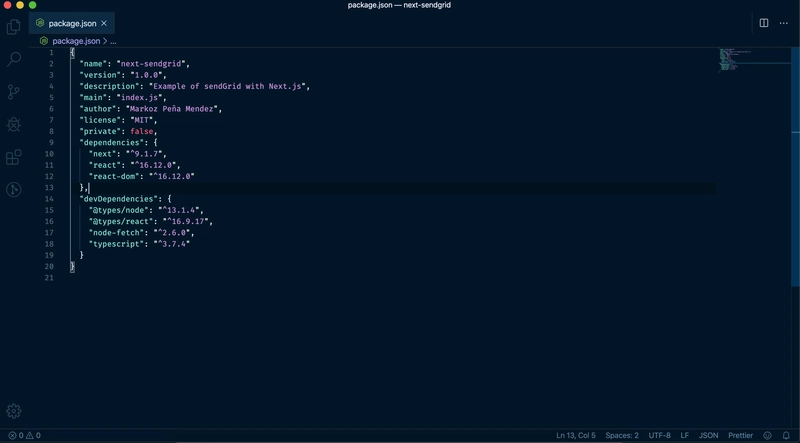Screen dimensions: 800x443
Task: Open the editor More Actions ellipsis menu
Action: [x=784, y=23]
